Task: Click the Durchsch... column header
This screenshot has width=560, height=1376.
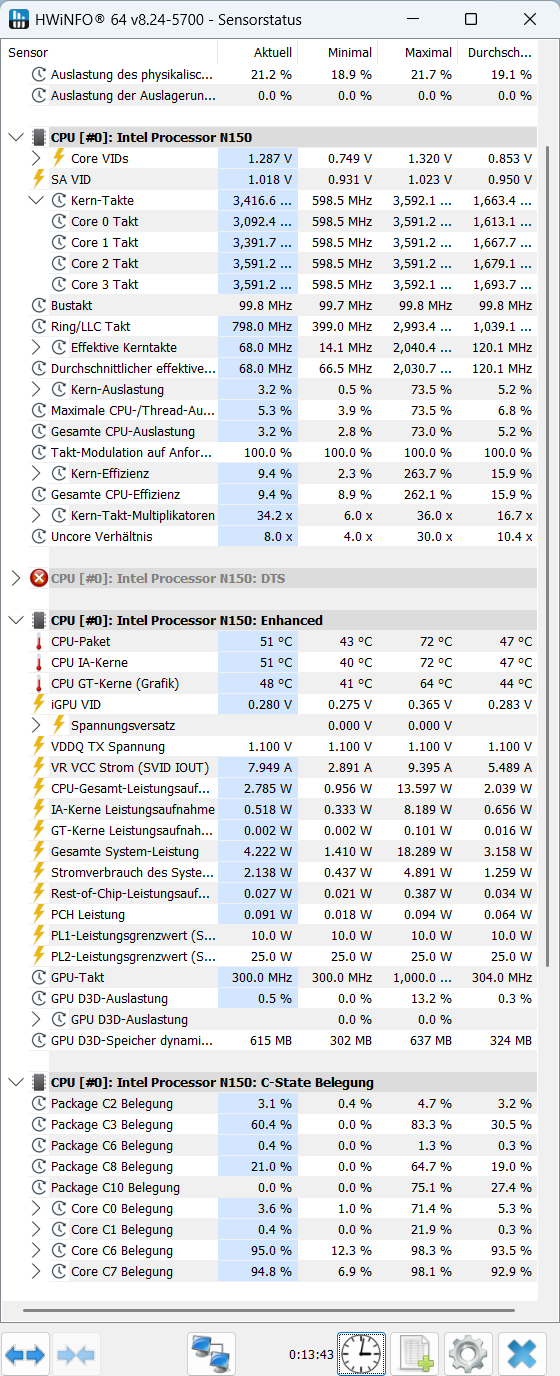Action: pyautogui.click(x=498, y=52)
